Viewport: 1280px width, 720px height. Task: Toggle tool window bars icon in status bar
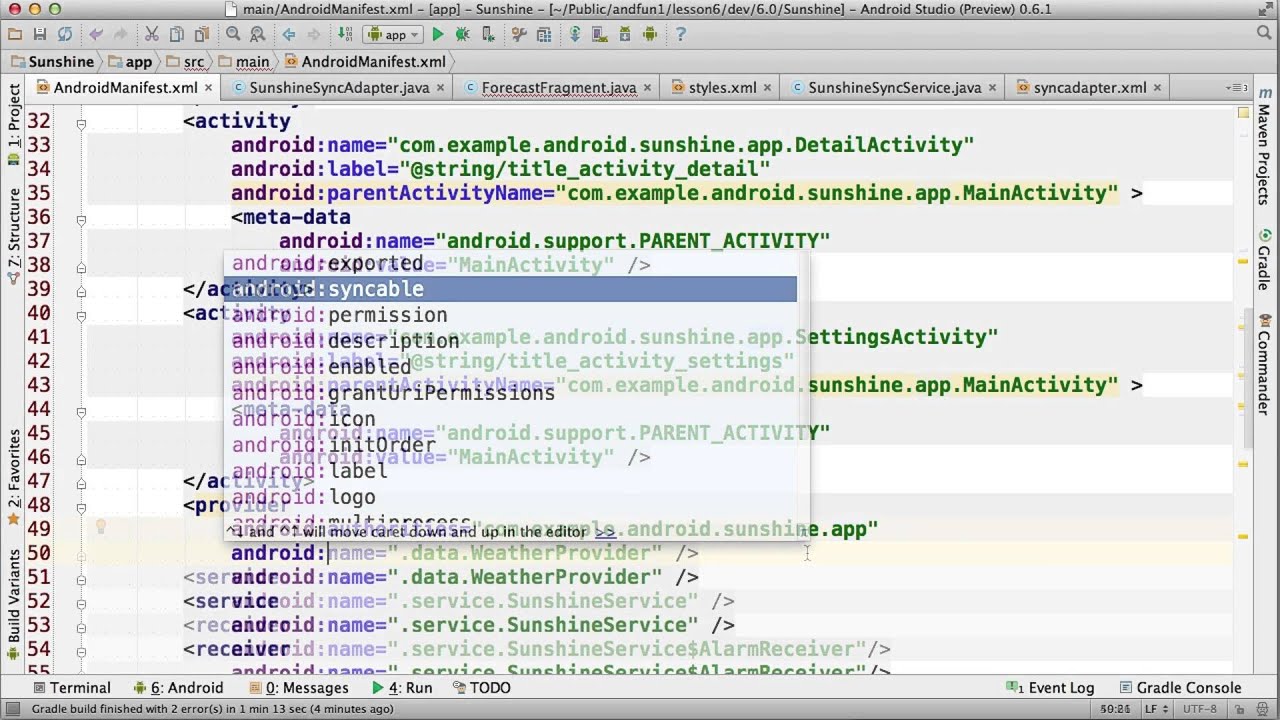[12, 709]
